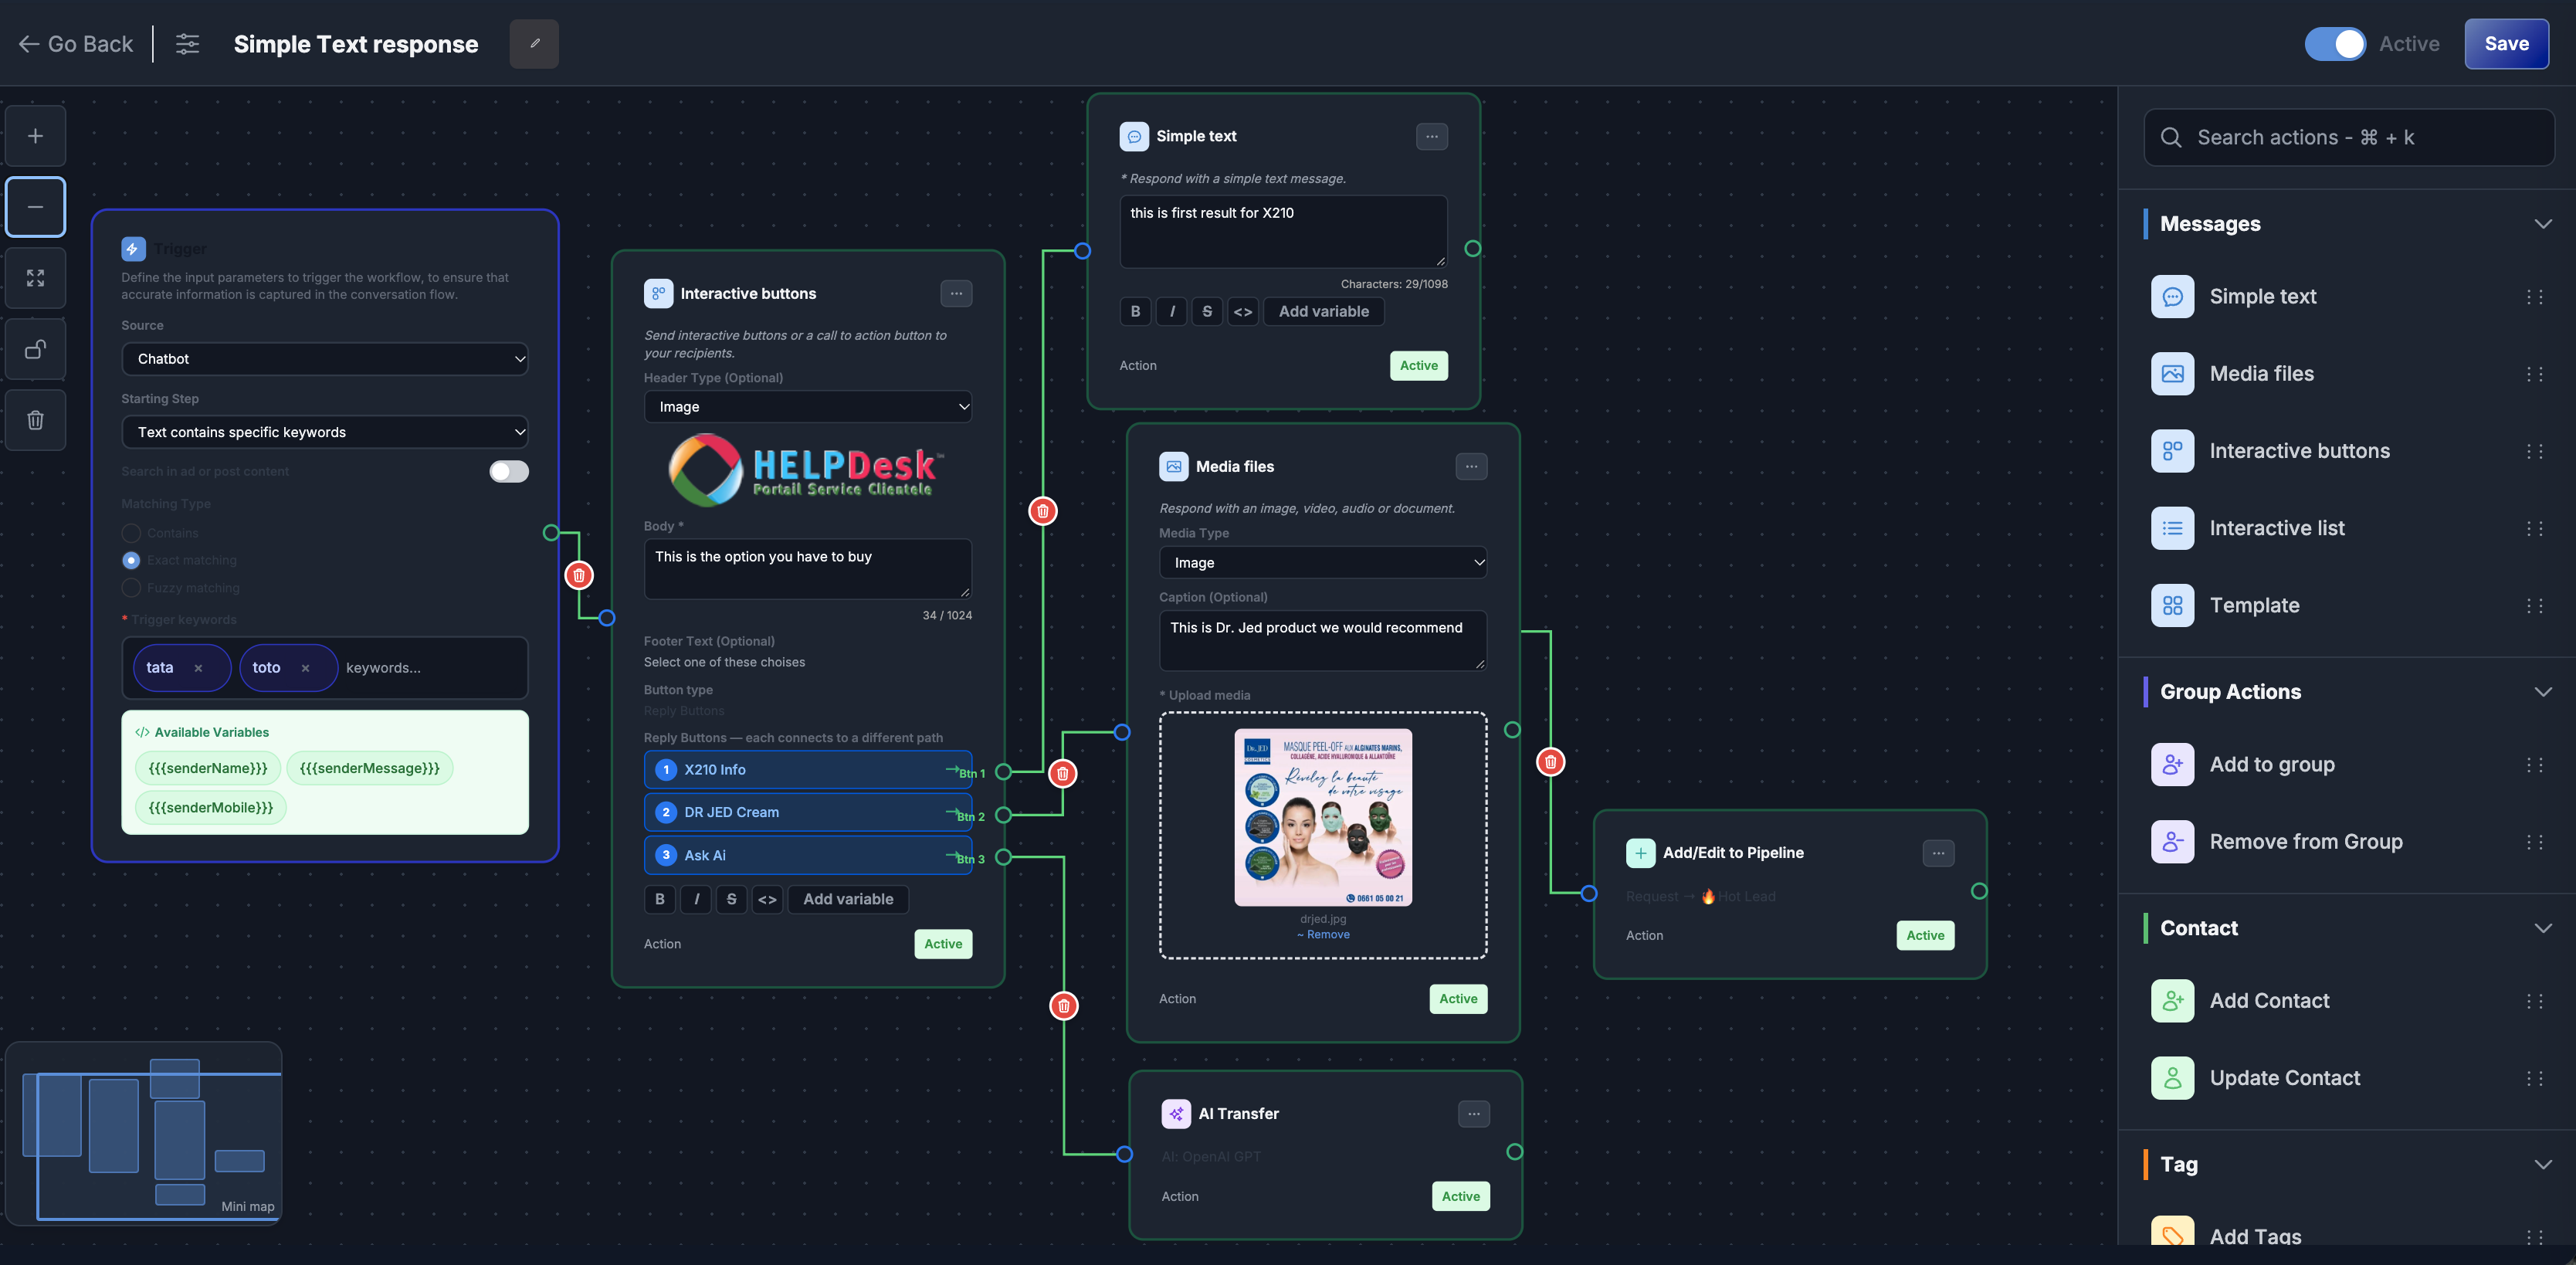Select the Ask Ai reply button
Viewport: 2576px width, 1265px height.
tap(808, 856)
